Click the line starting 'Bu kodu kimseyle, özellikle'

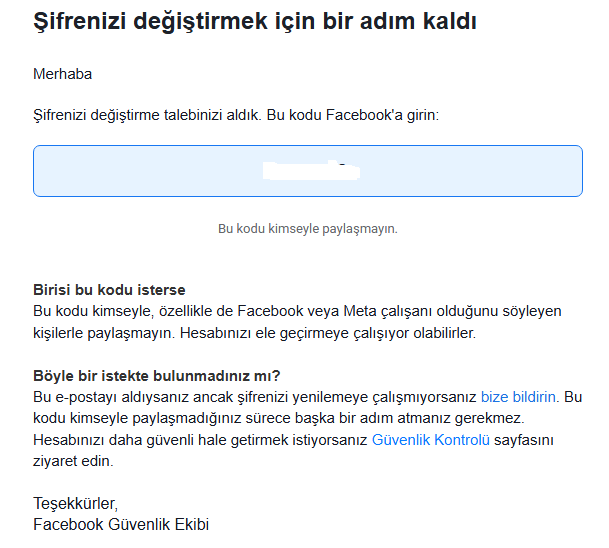297,311
